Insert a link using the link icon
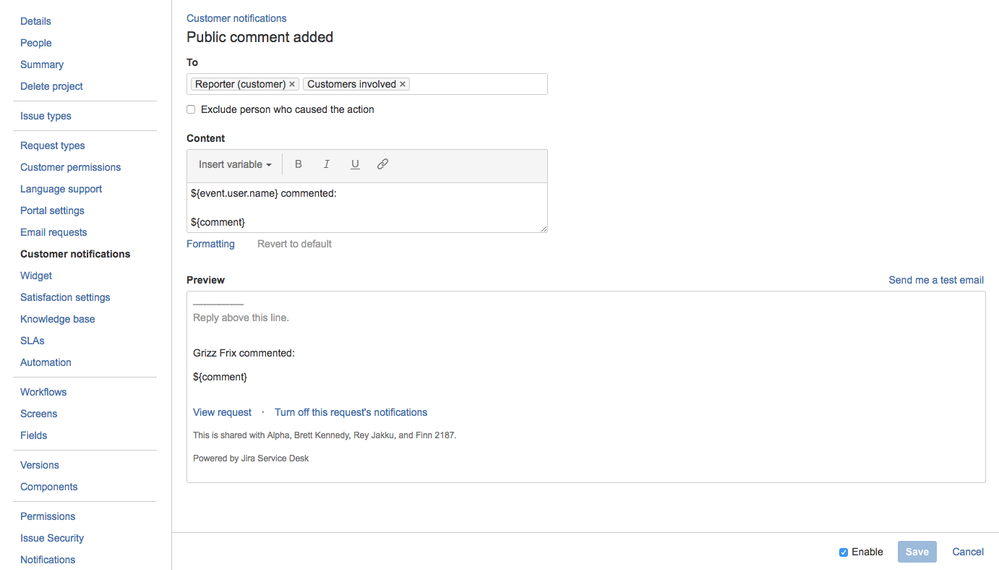 coord(382,164)
